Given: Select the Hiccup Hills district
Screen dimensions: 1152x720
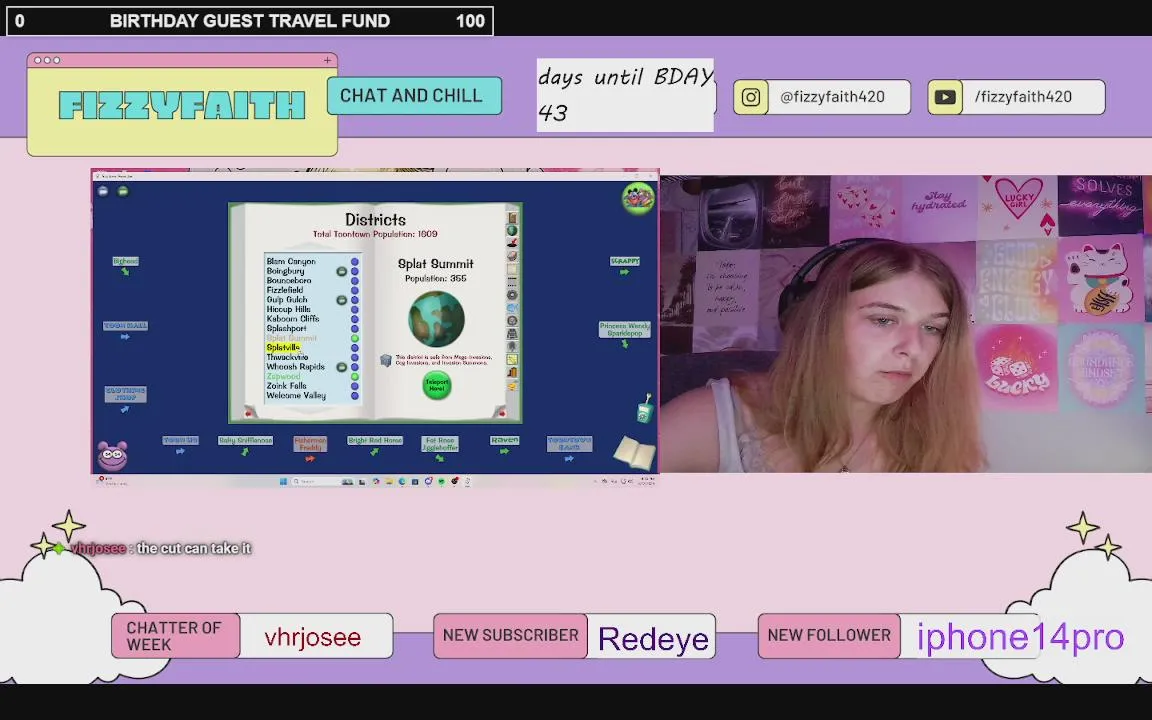Looking at the screenshot, I should [289, 309].
